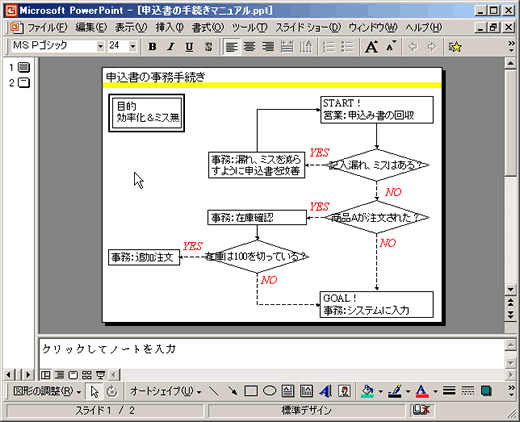The width and height of the screenshot is (520, 422).
Task: Start slide show from view buttons
Action: point(100,375)
